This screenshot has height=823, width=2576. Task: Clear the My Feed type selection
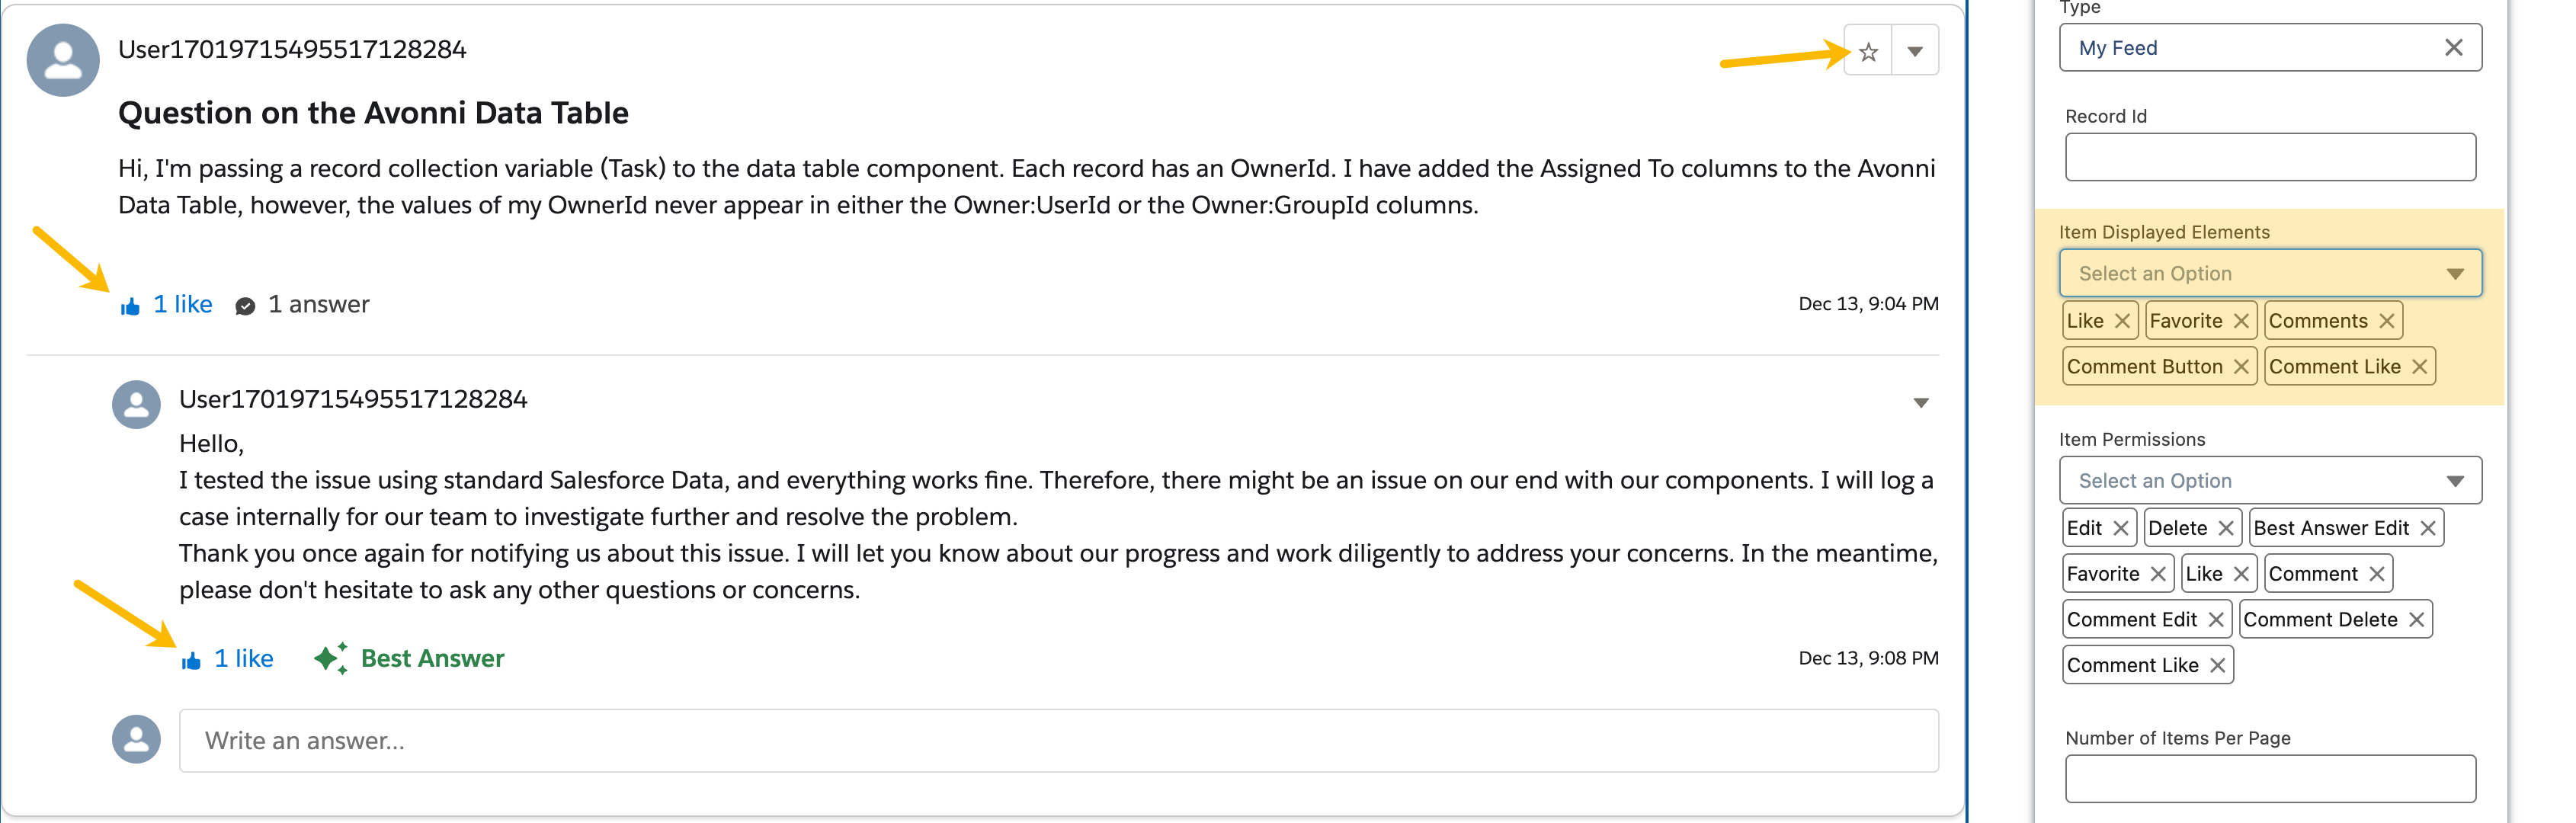coord(2453,48)
